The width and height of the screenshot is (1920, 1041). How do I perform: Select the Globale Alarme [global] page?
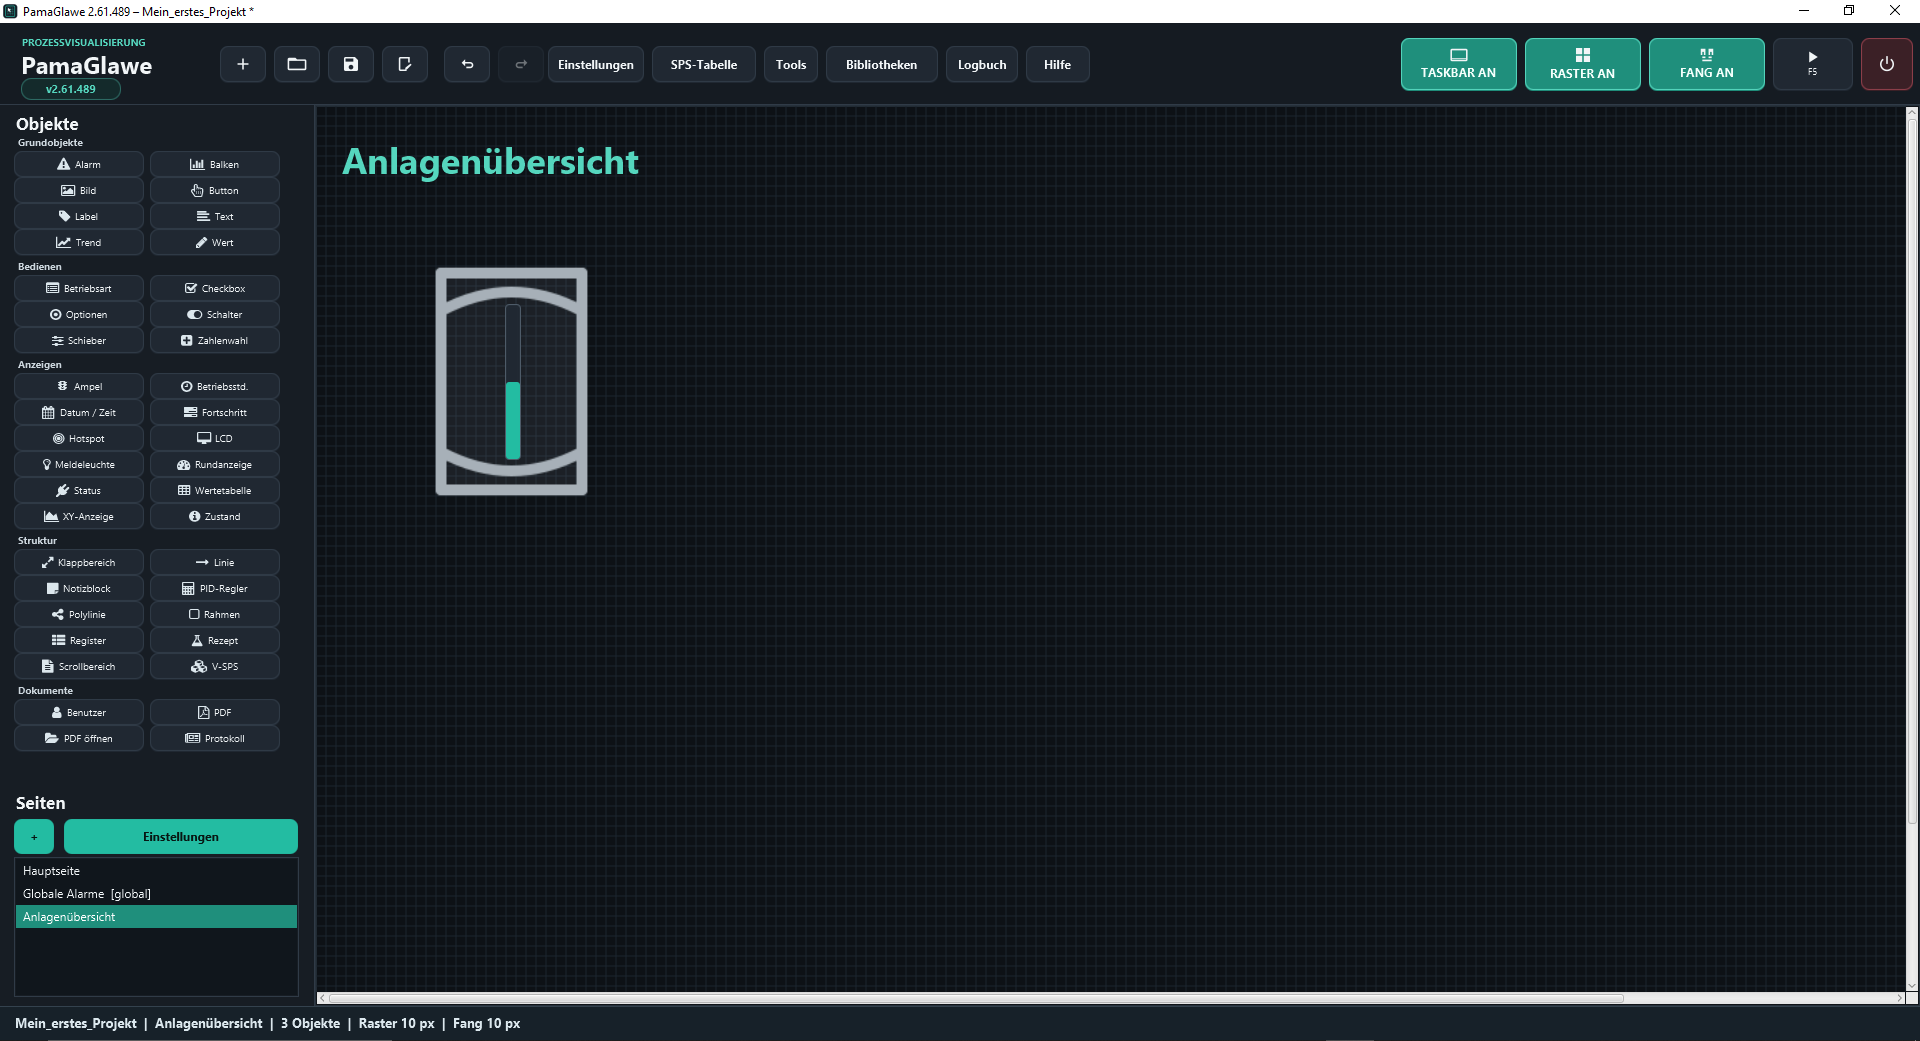pos(156,894)
